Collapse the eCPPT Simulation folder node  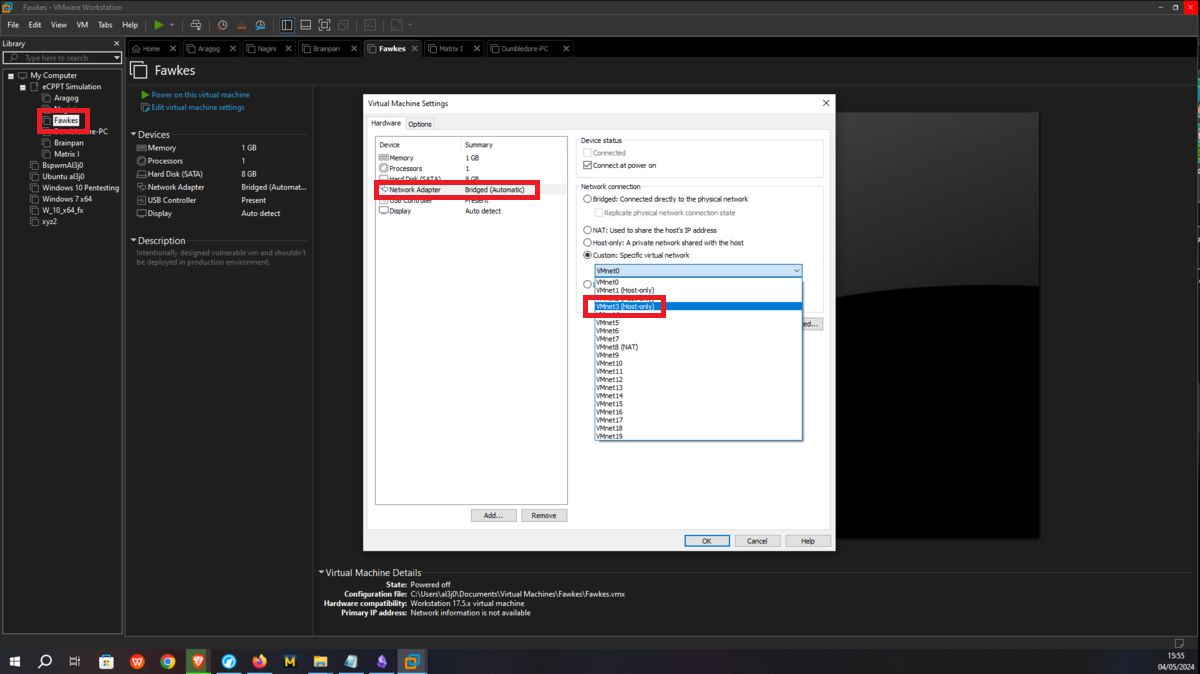(22, 87)
